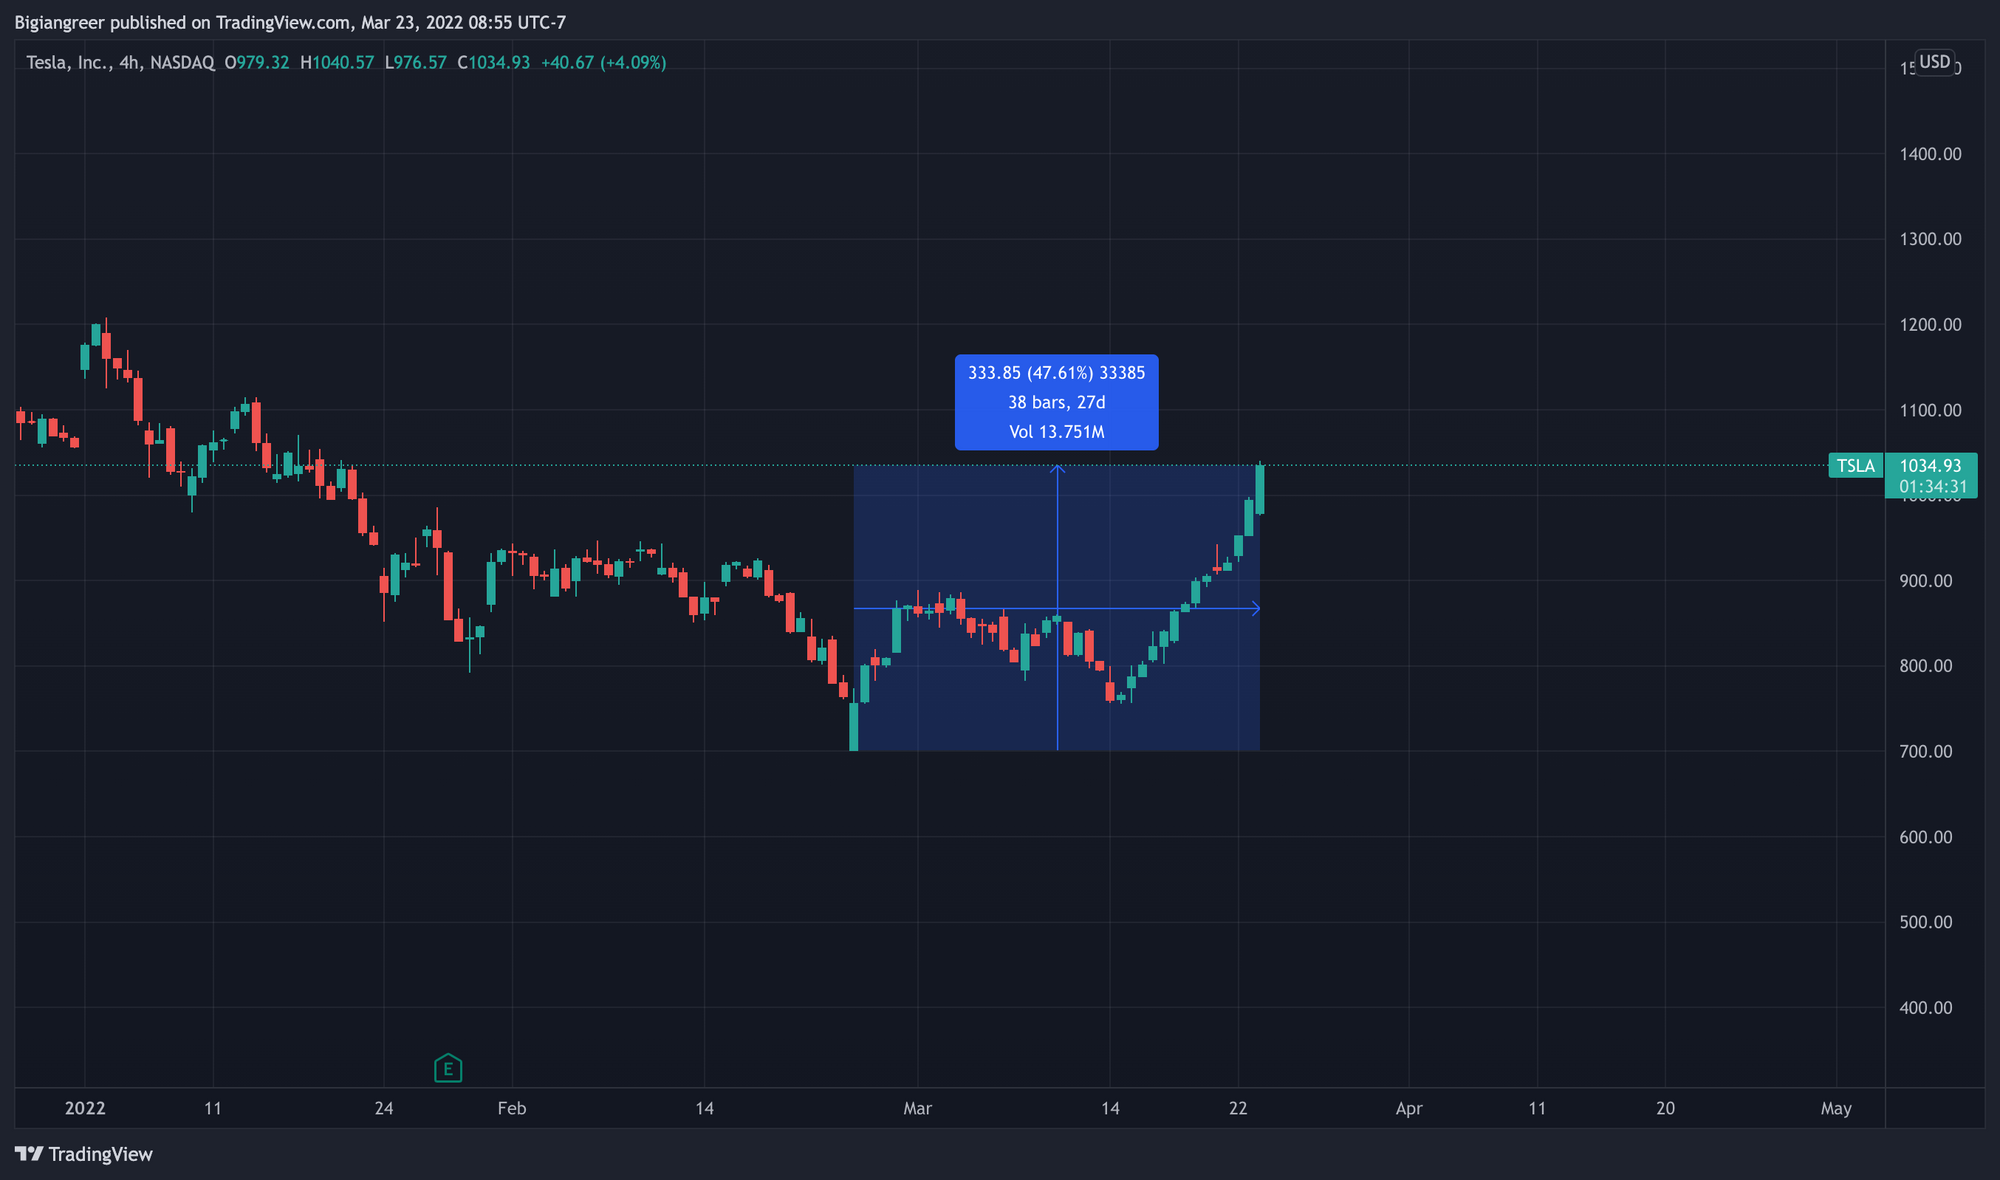This screenshot has height=1180, width=2000.
Task: Click the Tesla, Inc. symbol title
Action: [x=69, y=63]
